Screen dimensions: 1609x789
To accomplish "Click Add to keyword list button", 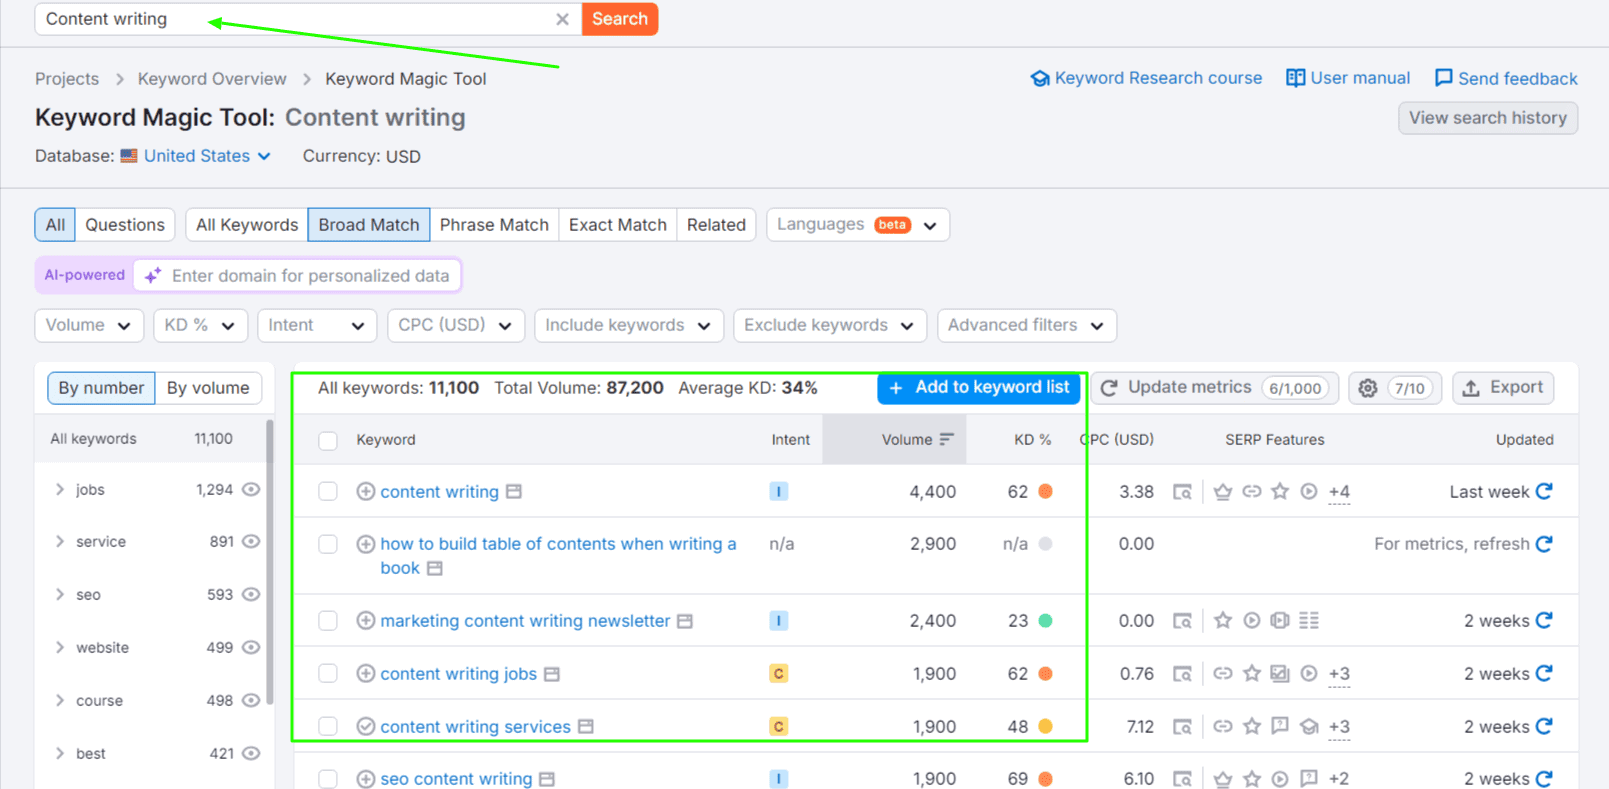I will [x=979, y=388].
